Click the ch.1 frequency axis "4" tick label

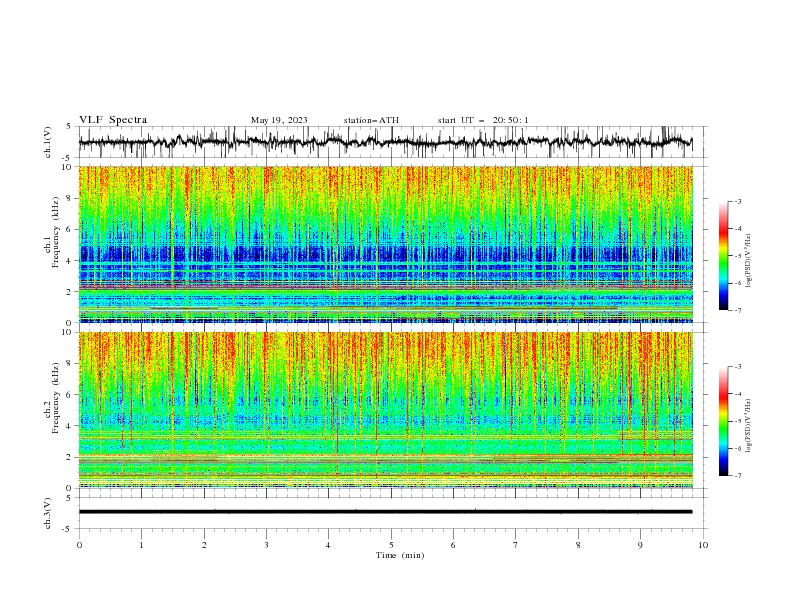(x=69, y=261)
